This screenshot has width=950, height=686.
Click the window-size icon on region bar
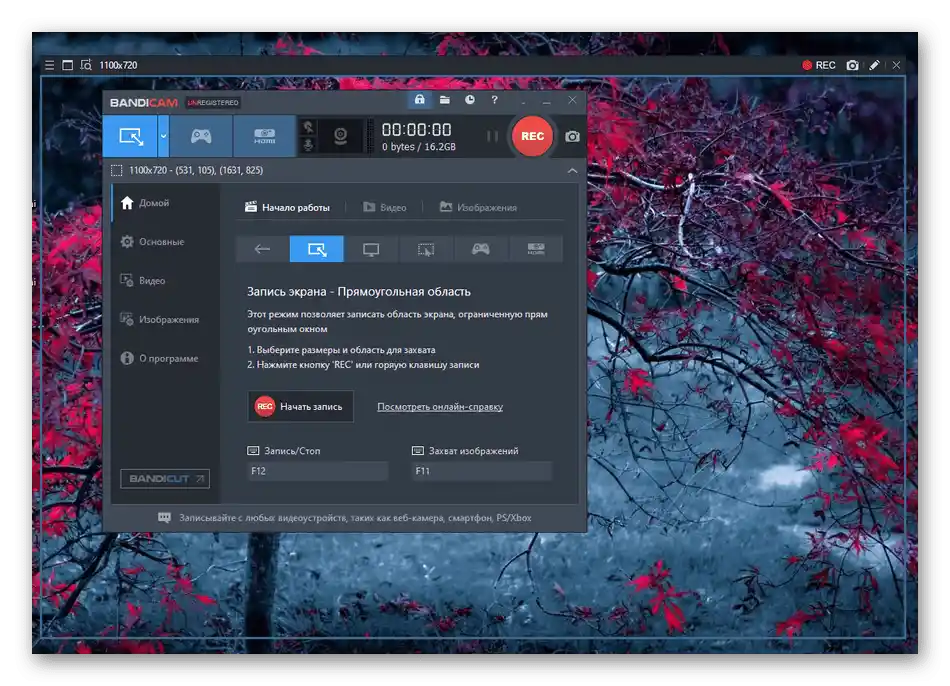67,65
